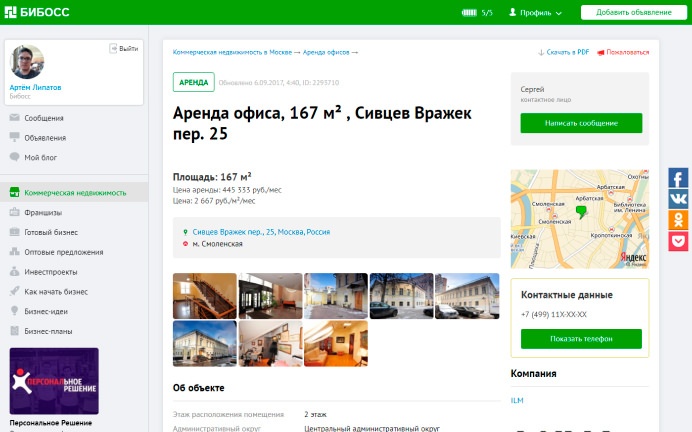Viewport: 692px width, 432px height.
Task: Click the Бизнес-идеи lightbulb icon
Action: tap(15, 311)
